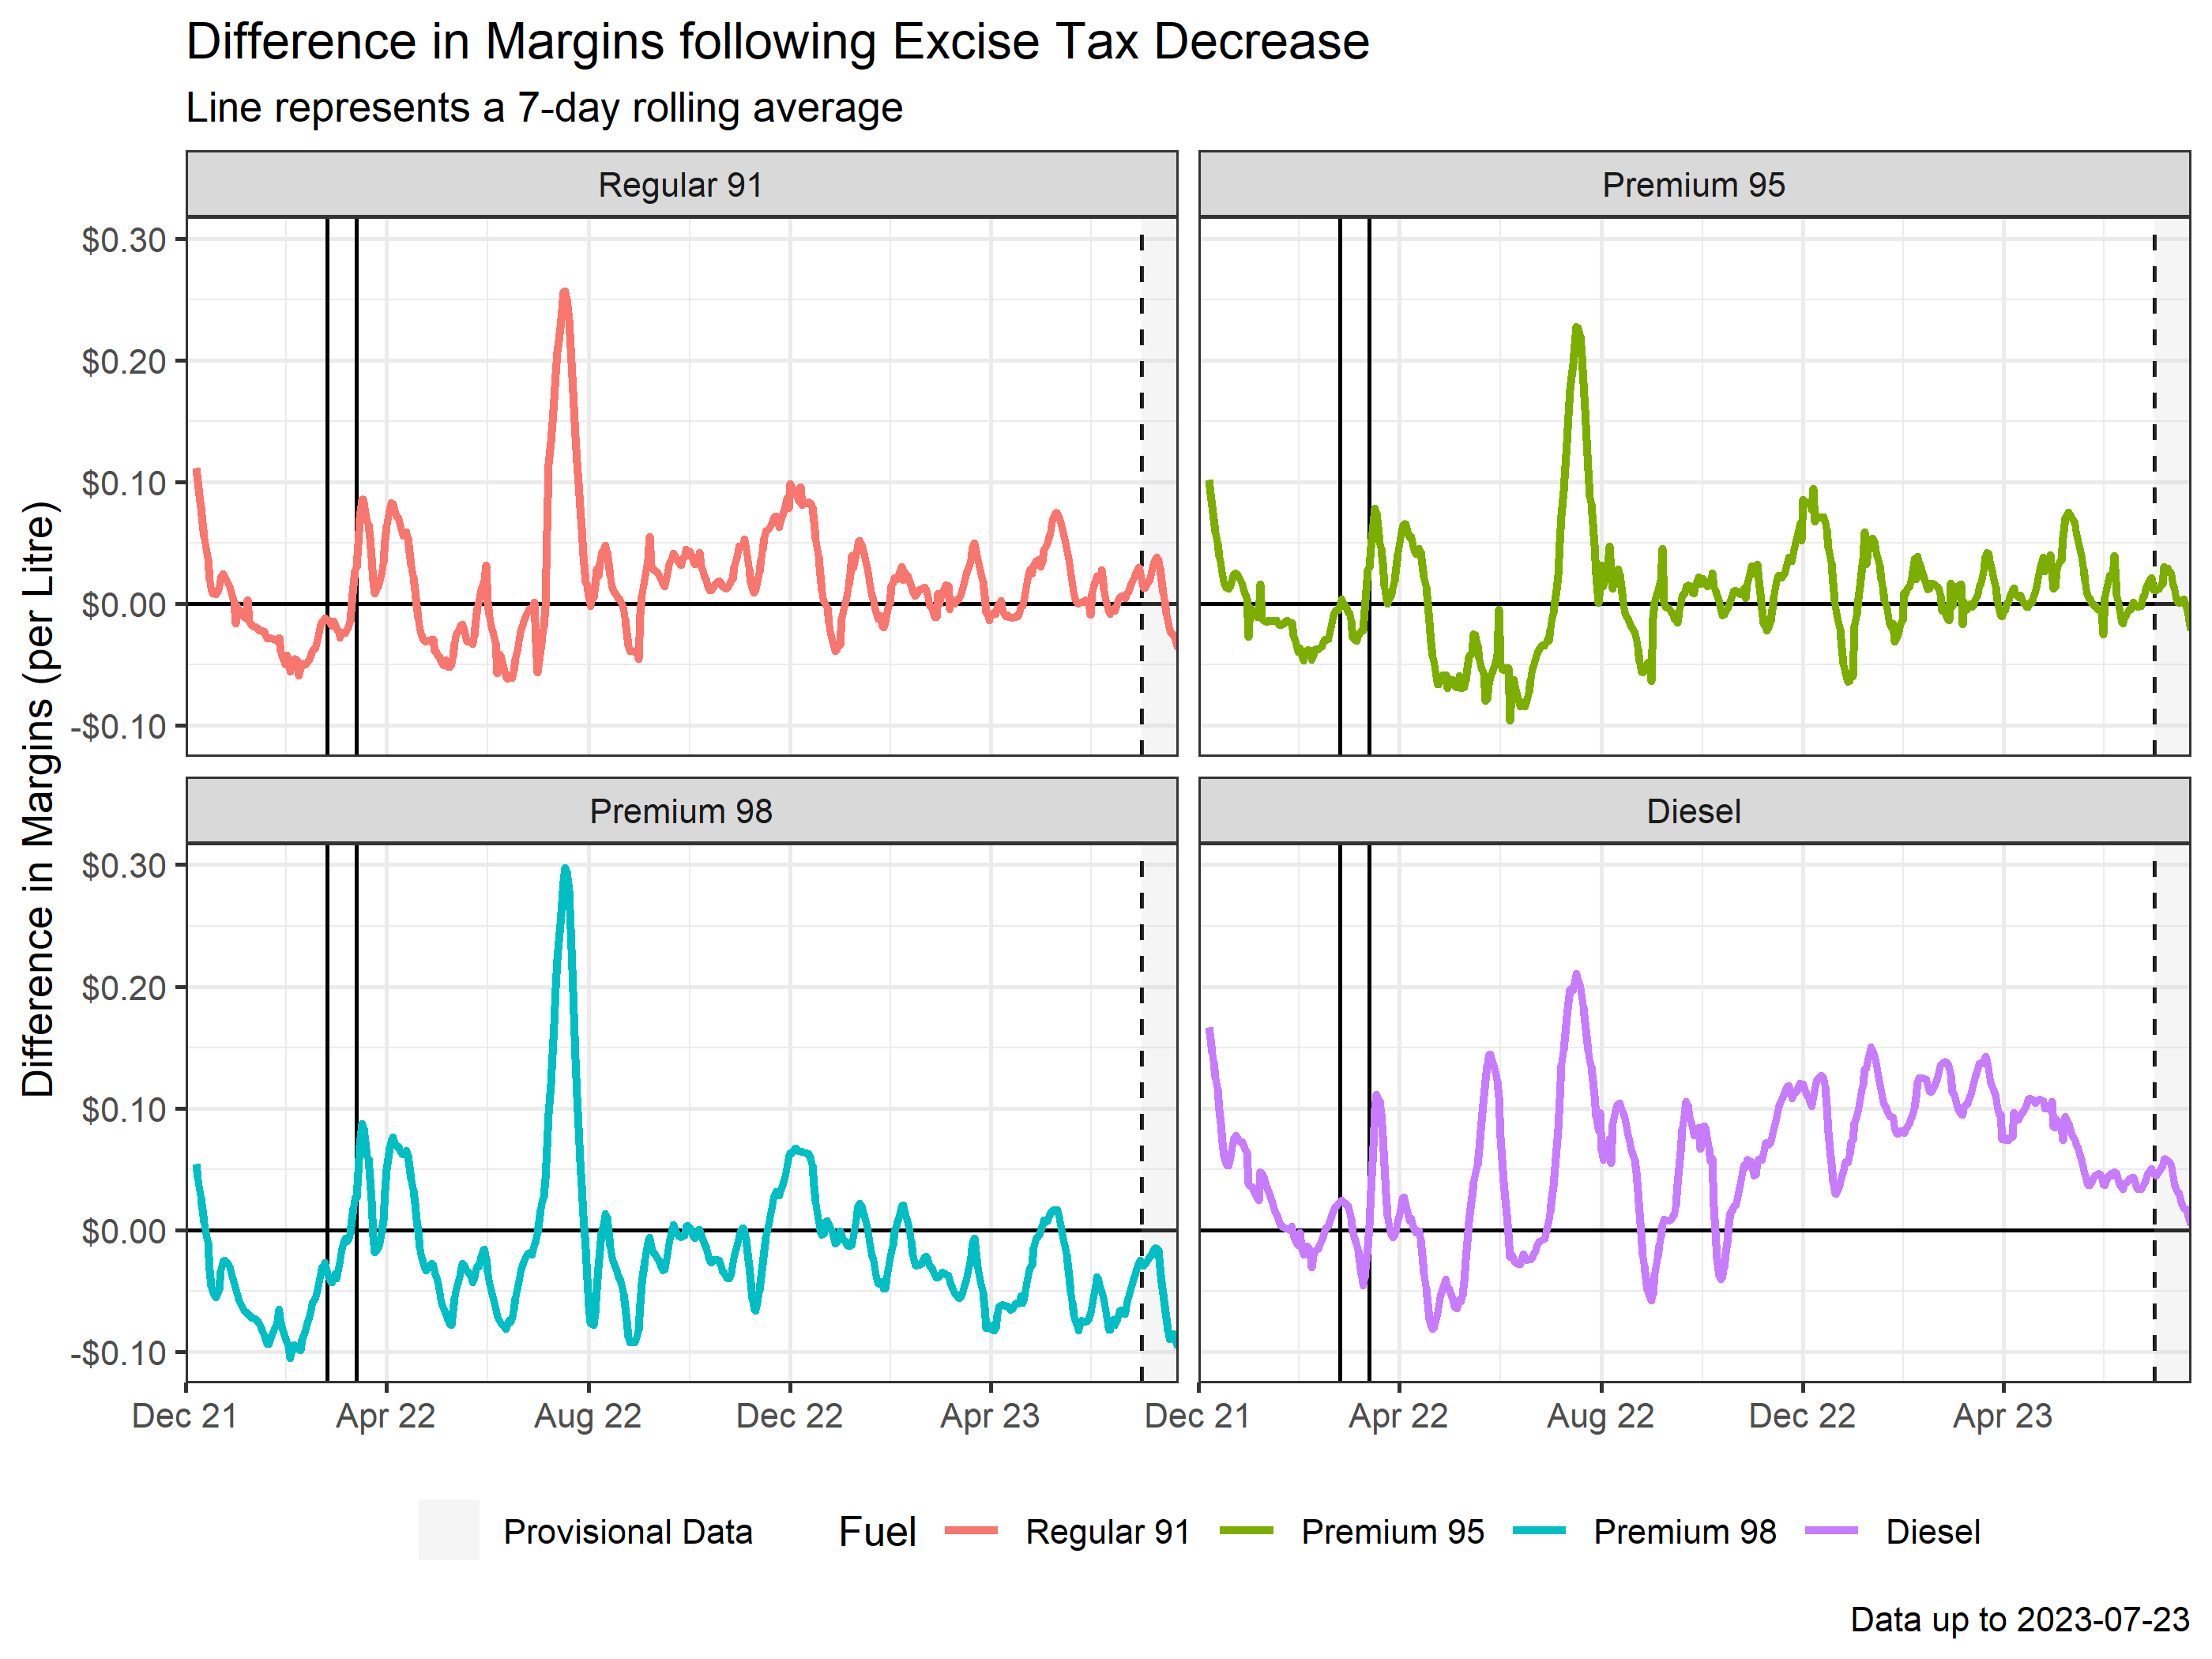Click the dashed vertical line in the Diesel panel

(2155, 1120)
